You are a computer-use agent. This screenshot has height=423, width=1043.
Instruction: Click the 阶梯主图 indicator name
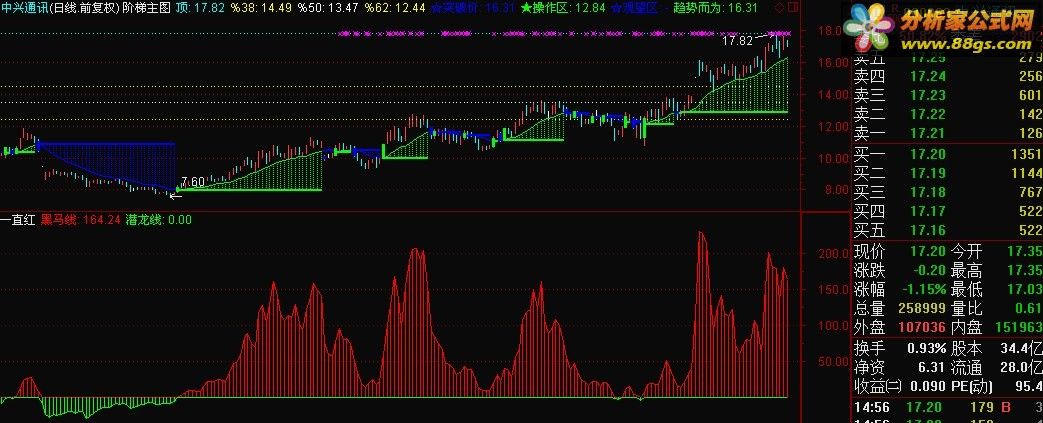147,8
